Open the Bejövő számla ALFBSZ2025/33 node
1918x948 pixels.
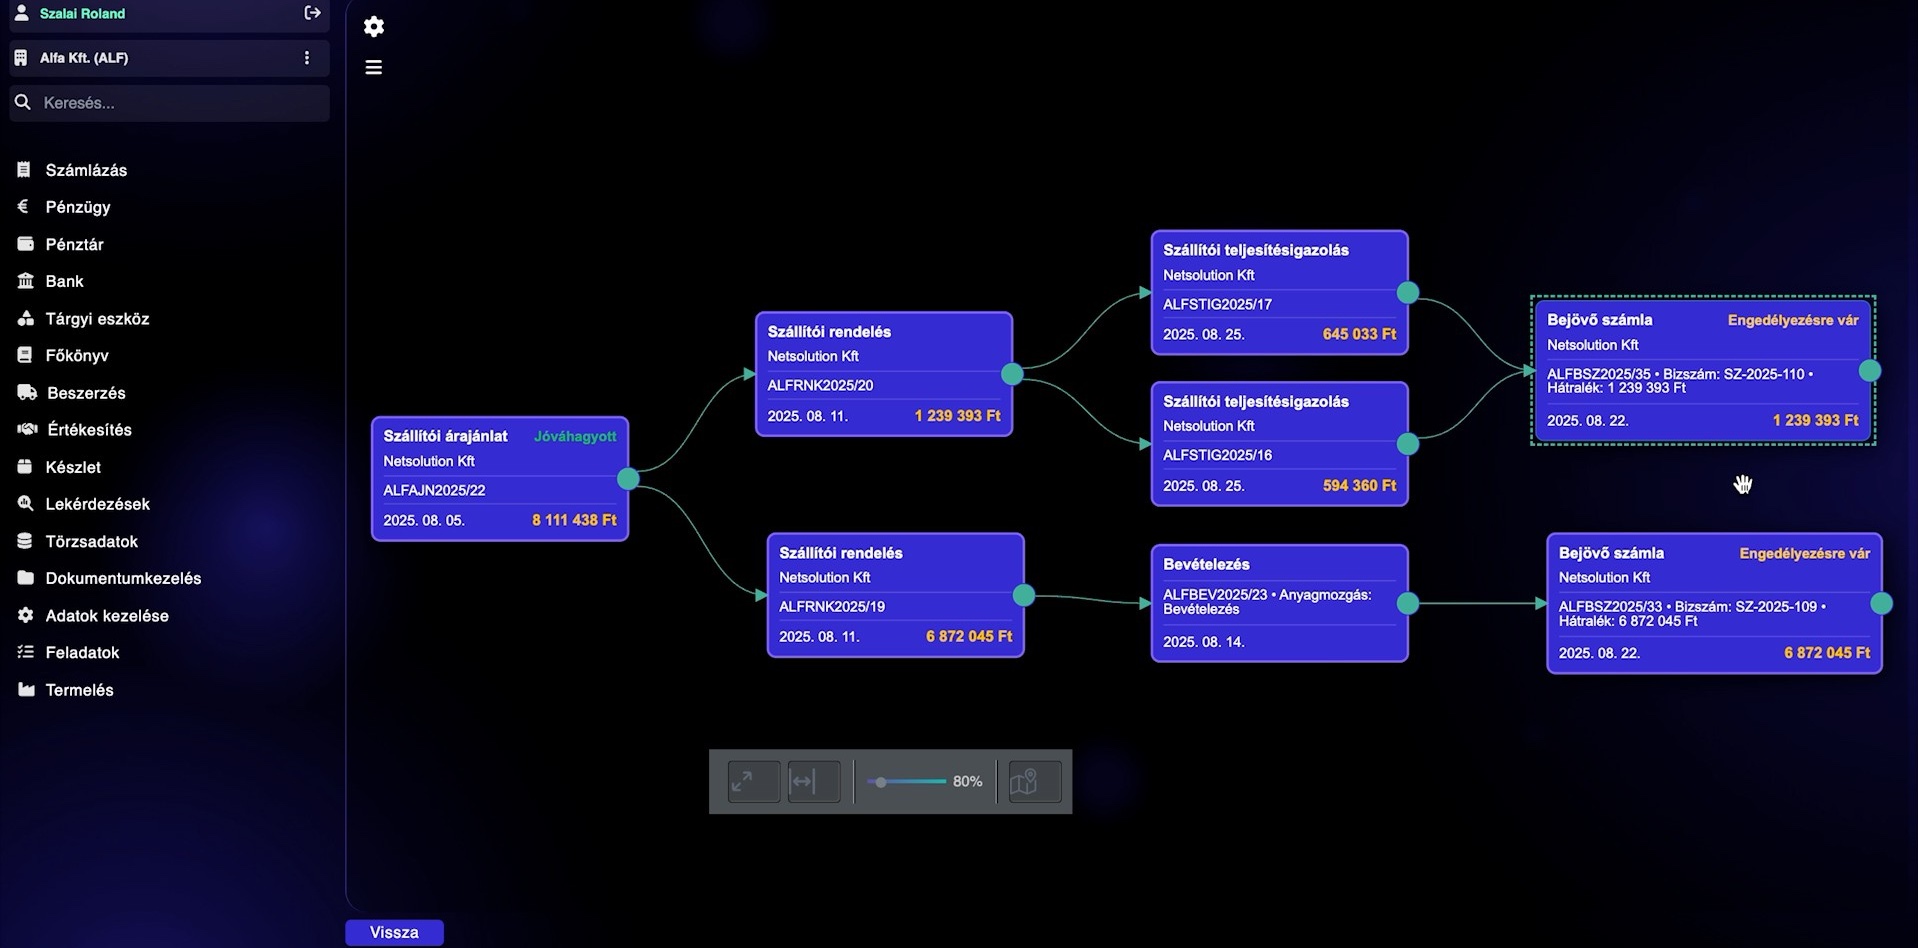click(x=1714, y=603)
